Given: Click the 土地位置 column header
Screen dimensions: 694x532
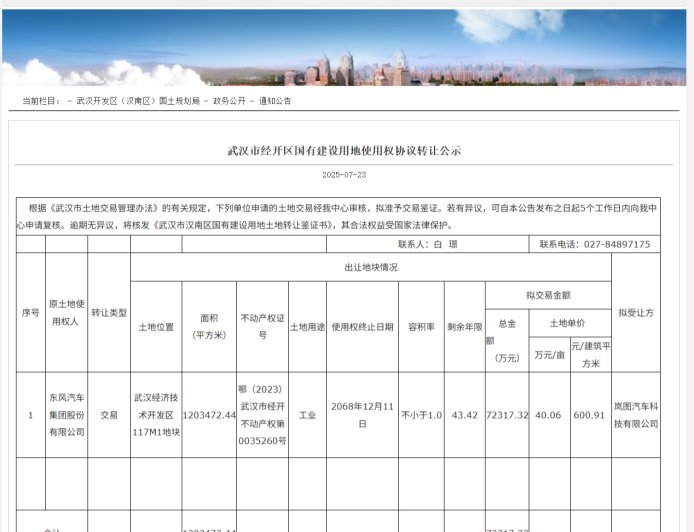Looking at the screenshot, I should pyautogui.click(x=156, y=327).
